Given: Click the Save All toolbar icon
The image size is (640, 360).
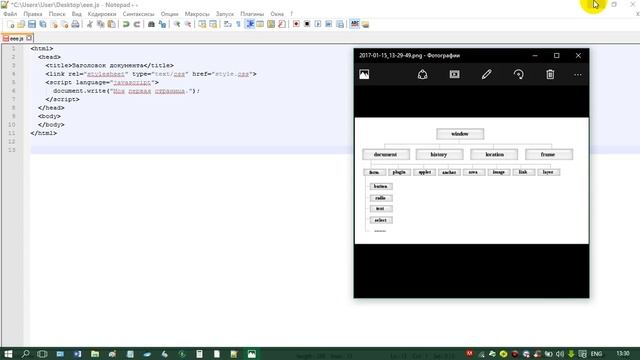Looking at the screenshot, I should pyautogui.click(x=43, y=24).
